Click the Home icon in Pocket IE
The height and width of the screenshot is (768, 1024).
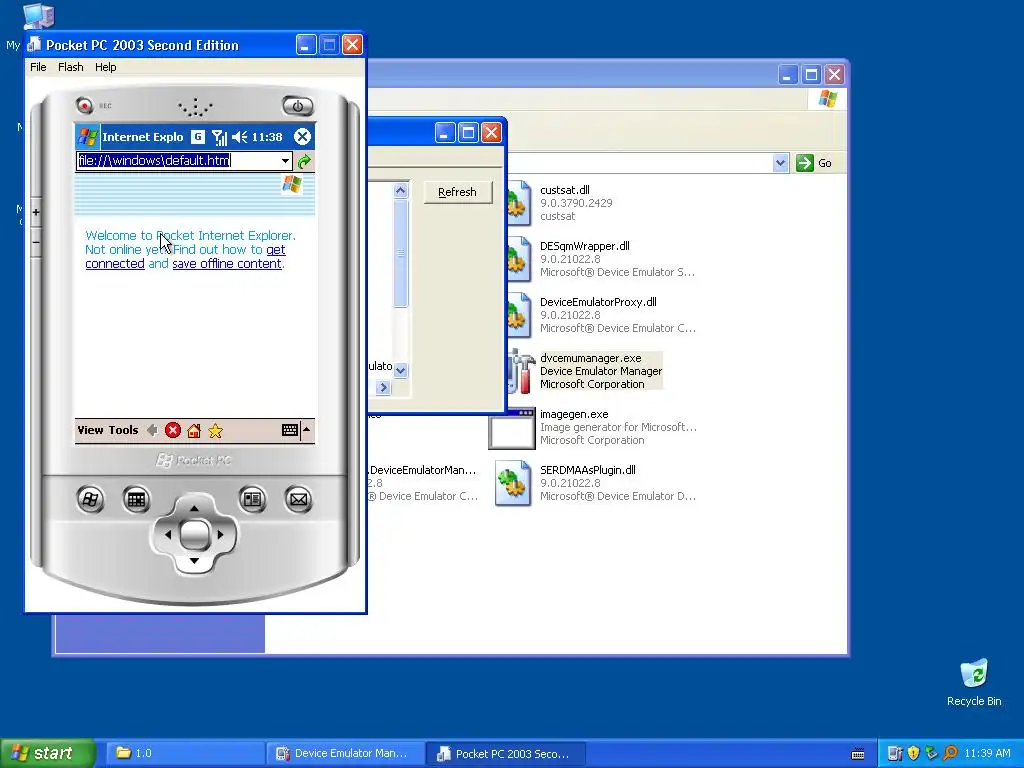pos(194,430)
